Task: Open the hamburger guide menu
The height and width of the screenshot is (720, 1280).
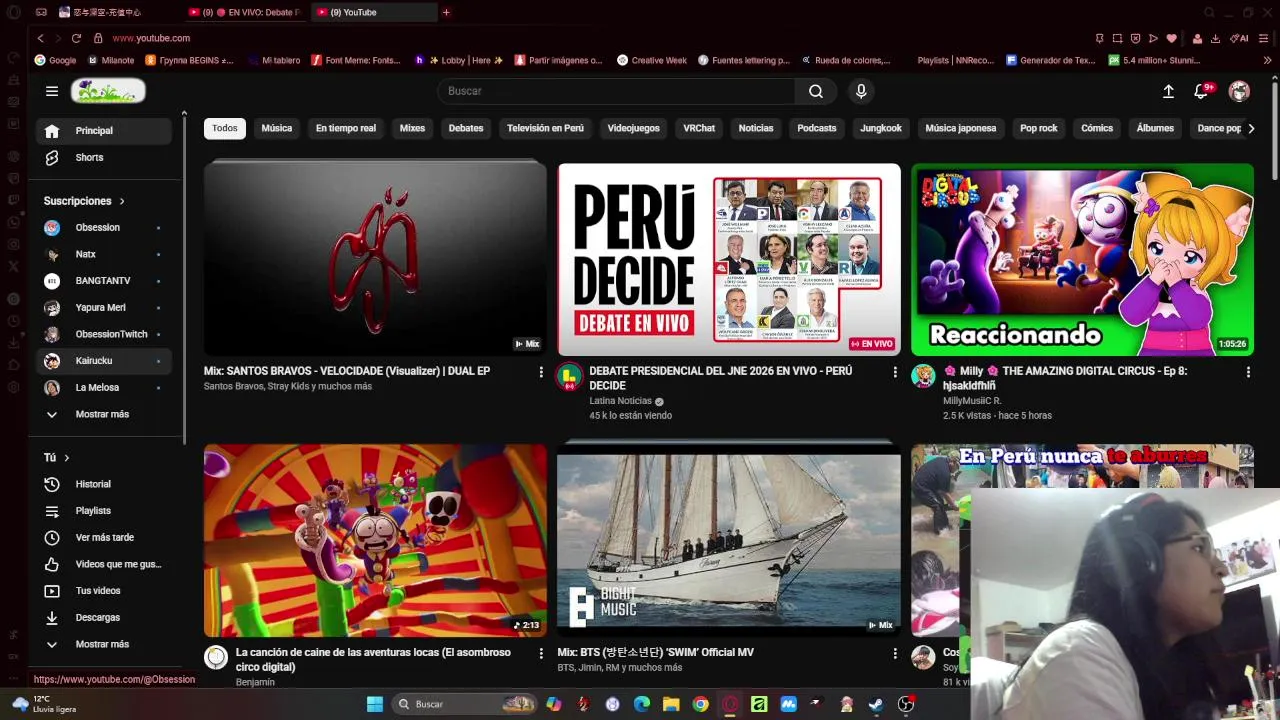Action: (52, 91)
